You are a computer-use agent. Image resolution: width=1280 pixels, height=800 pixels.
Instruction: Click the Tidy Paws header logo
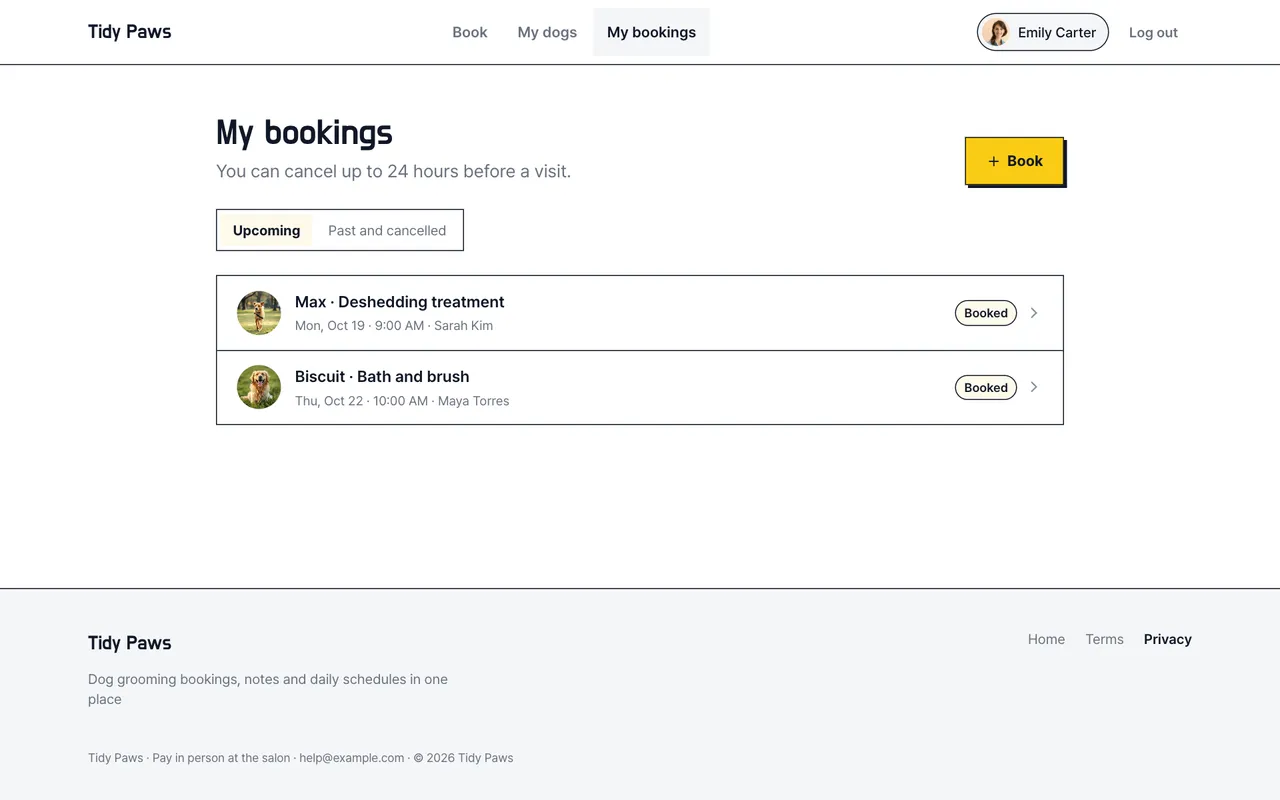coord(130,32)
